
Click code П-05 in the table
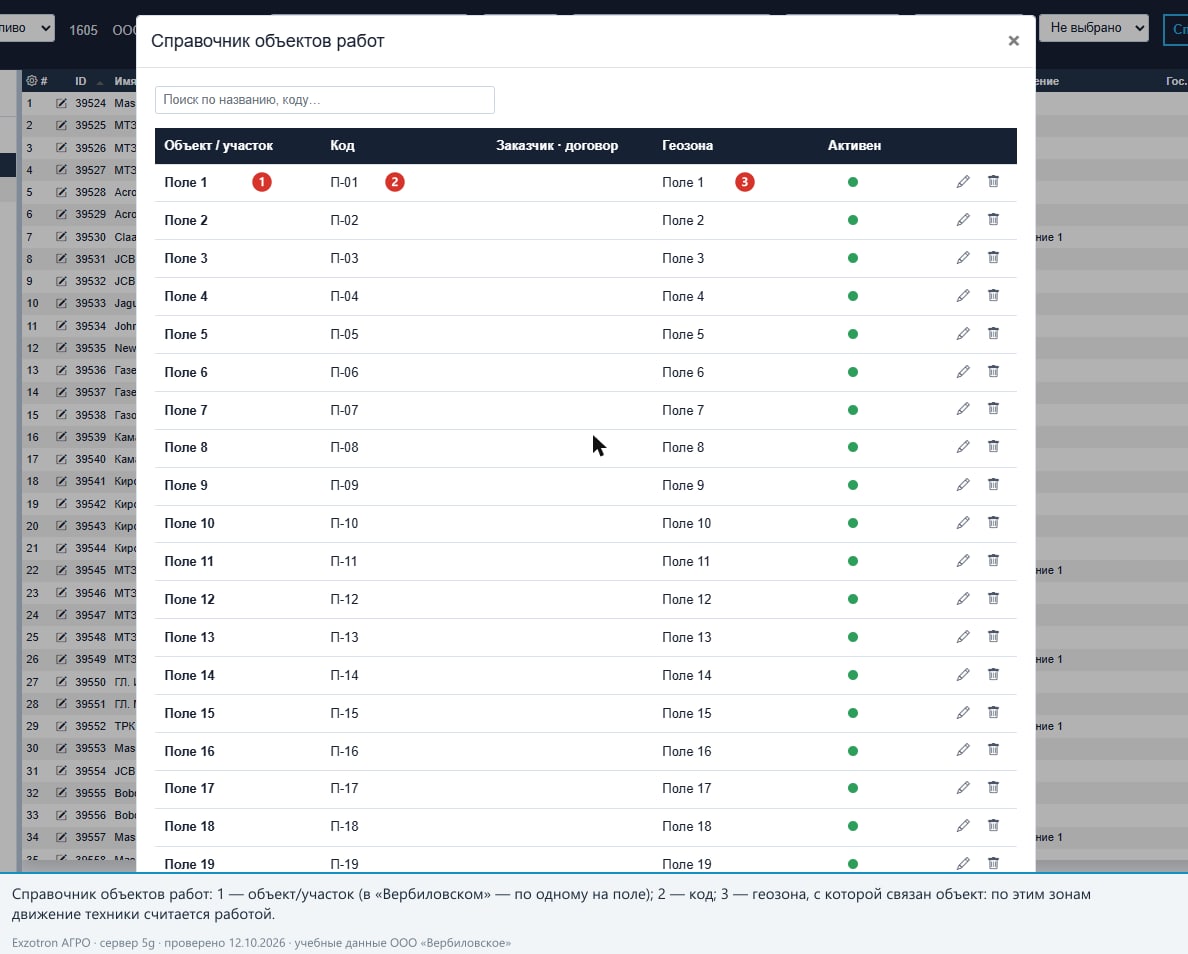tap(345, 334)
